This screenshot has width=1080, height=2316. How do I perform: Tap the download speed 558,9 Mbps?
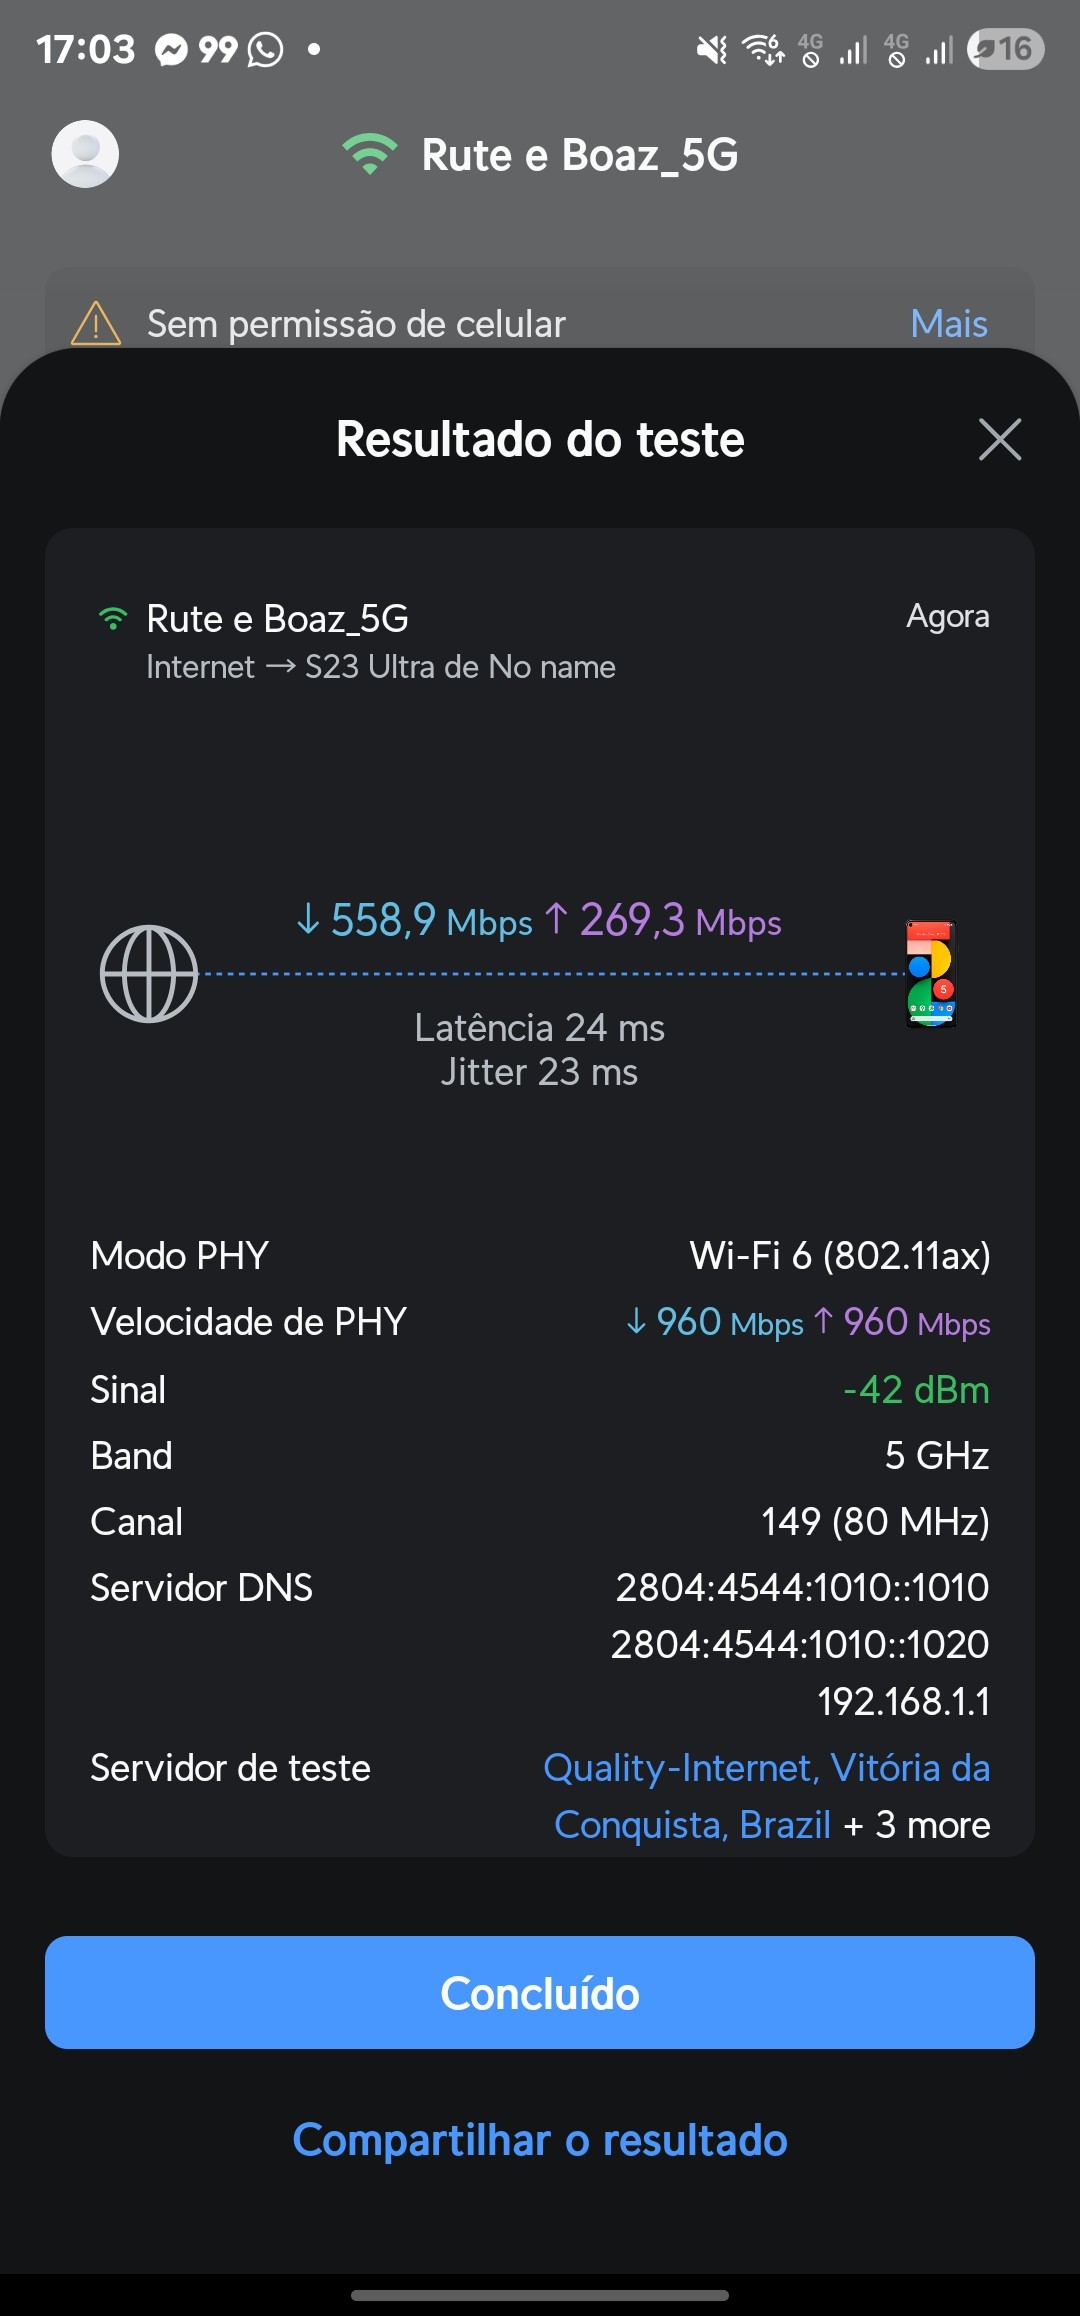[415, 921]
